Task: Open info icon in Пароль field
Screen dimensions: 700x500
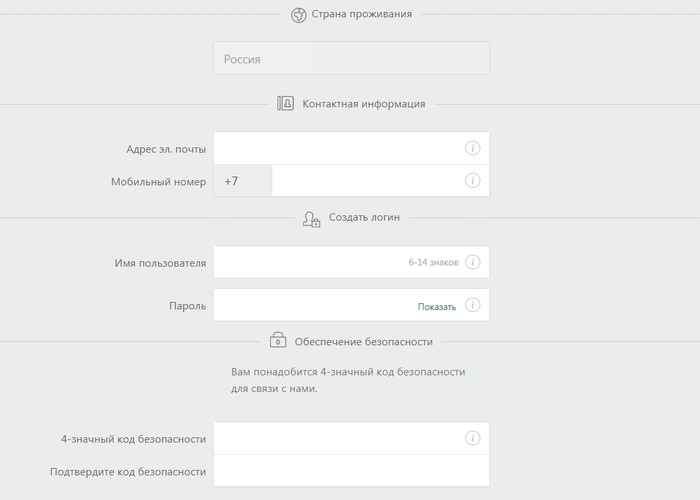Action: [x=472, y=305]
